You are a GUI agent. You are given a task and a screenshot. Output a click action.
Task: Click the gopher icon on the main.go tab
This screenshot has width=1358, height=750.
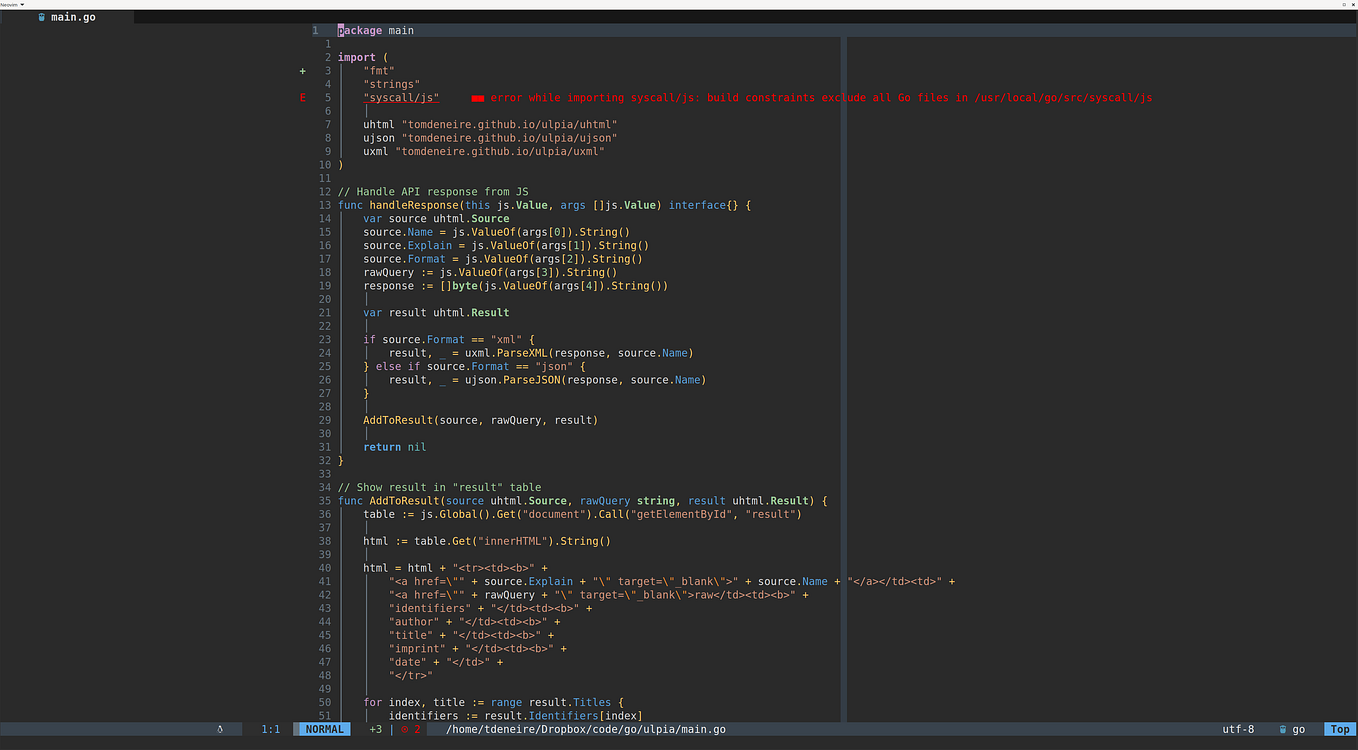(x=42, y=17)
